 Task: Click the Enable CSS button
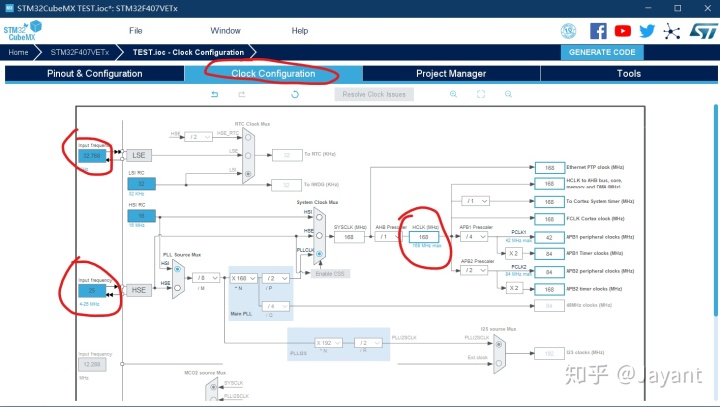(x=330, y=274)
